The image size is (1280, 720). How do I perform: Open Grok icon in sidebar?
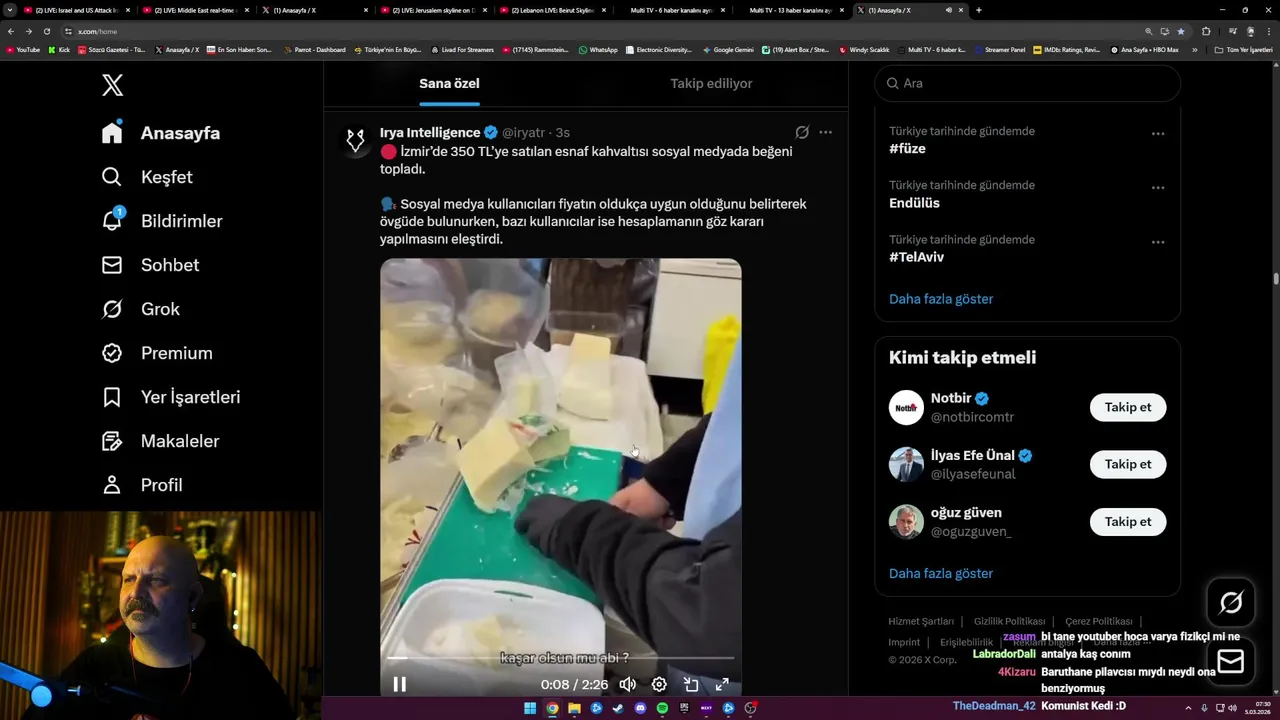click(x=112, y=309)
